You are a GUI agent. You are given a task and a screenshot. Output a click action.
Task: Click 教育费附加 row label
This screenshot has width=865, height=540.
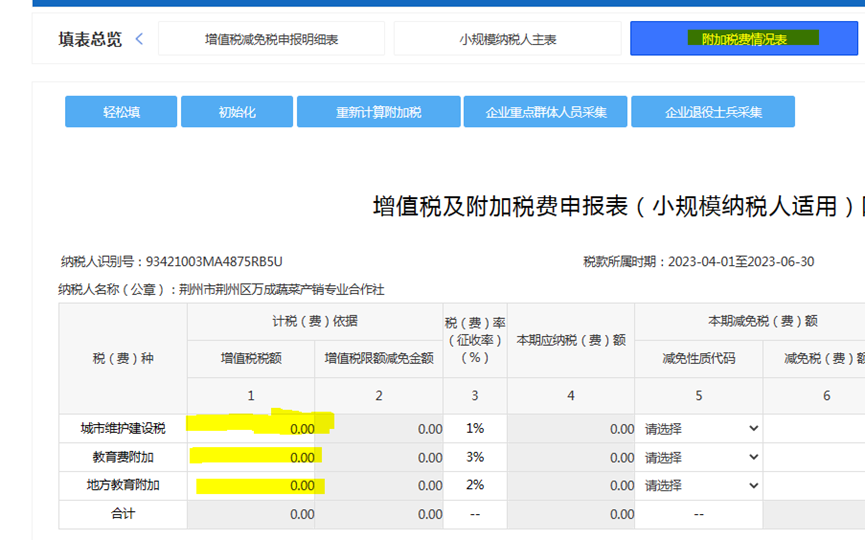(x=123, y=457)
